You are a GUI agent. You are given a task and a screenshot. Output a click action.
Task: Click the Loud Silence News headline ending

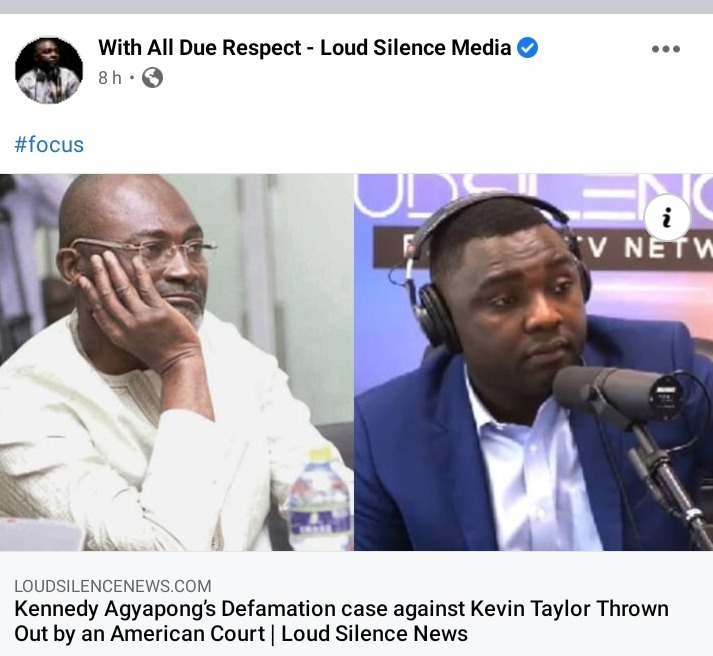pos(374,633)
